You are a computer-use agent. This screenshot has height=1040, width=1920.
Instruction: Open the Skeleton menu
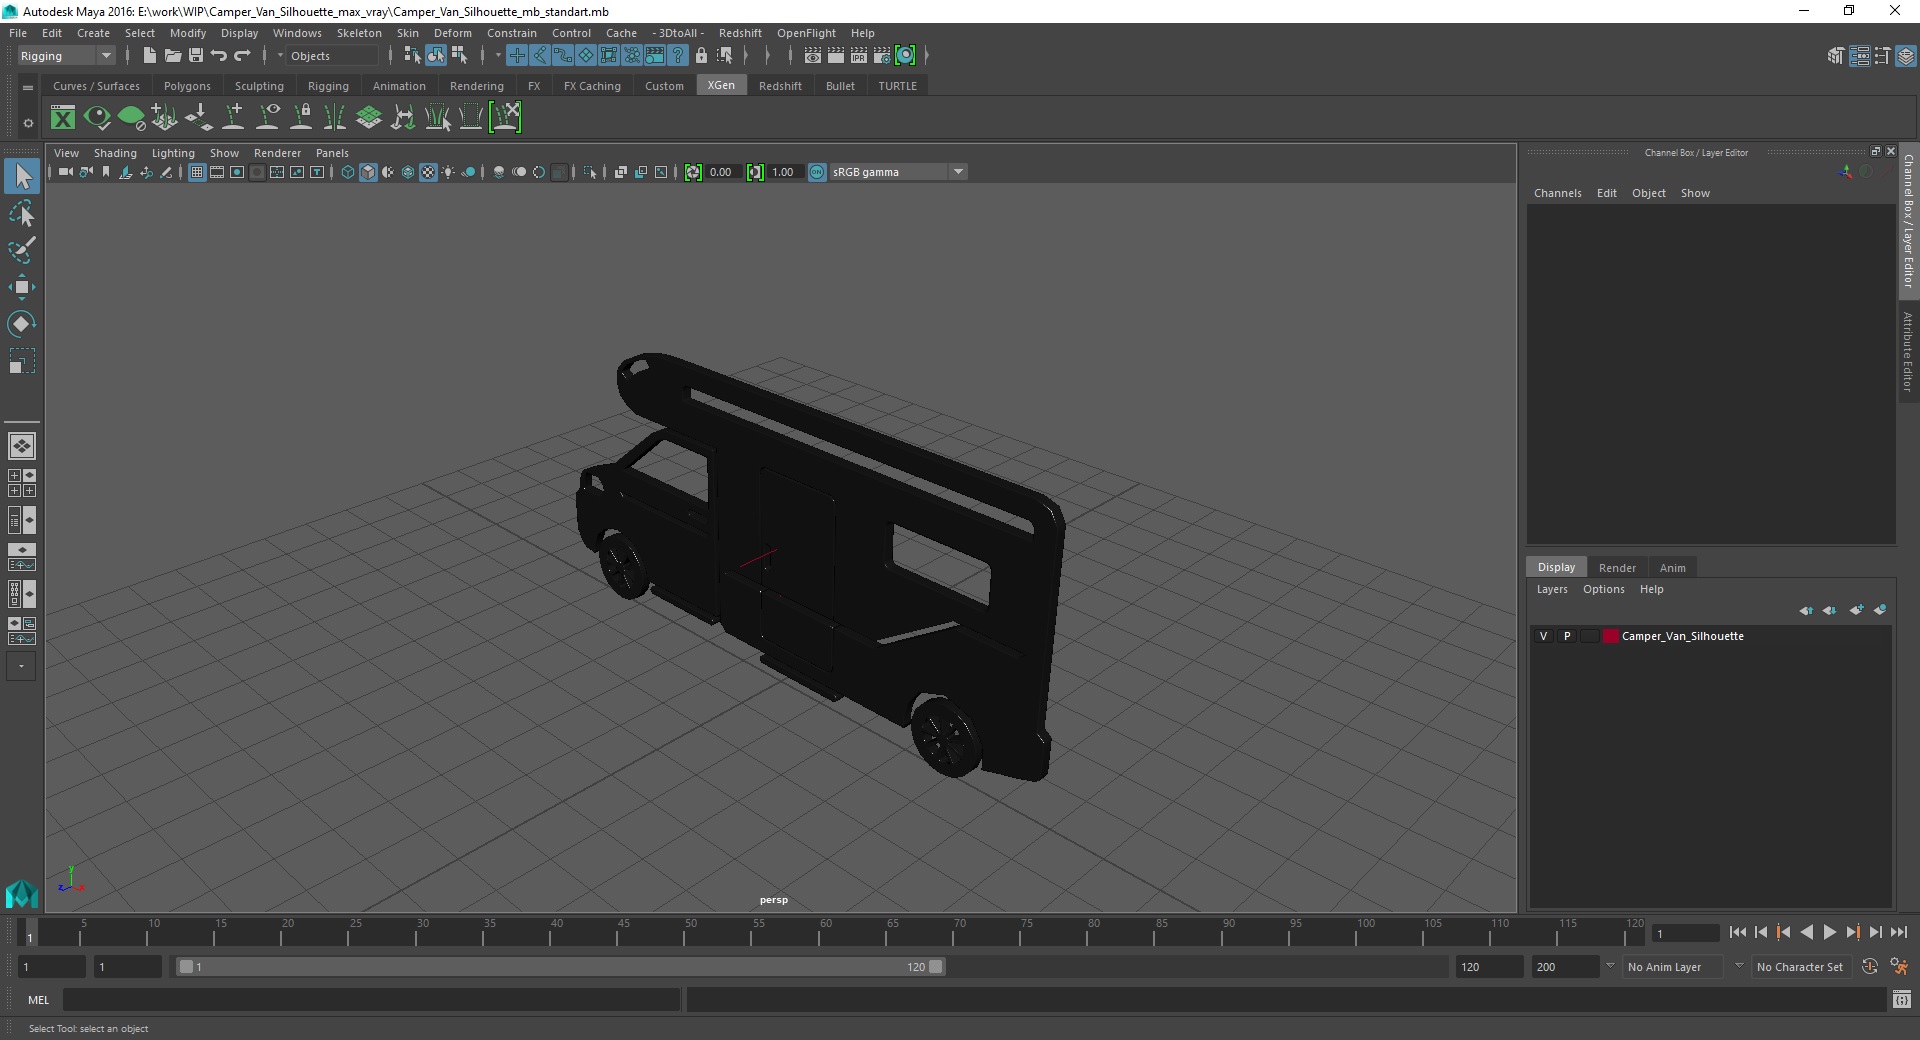pos(359,33)
